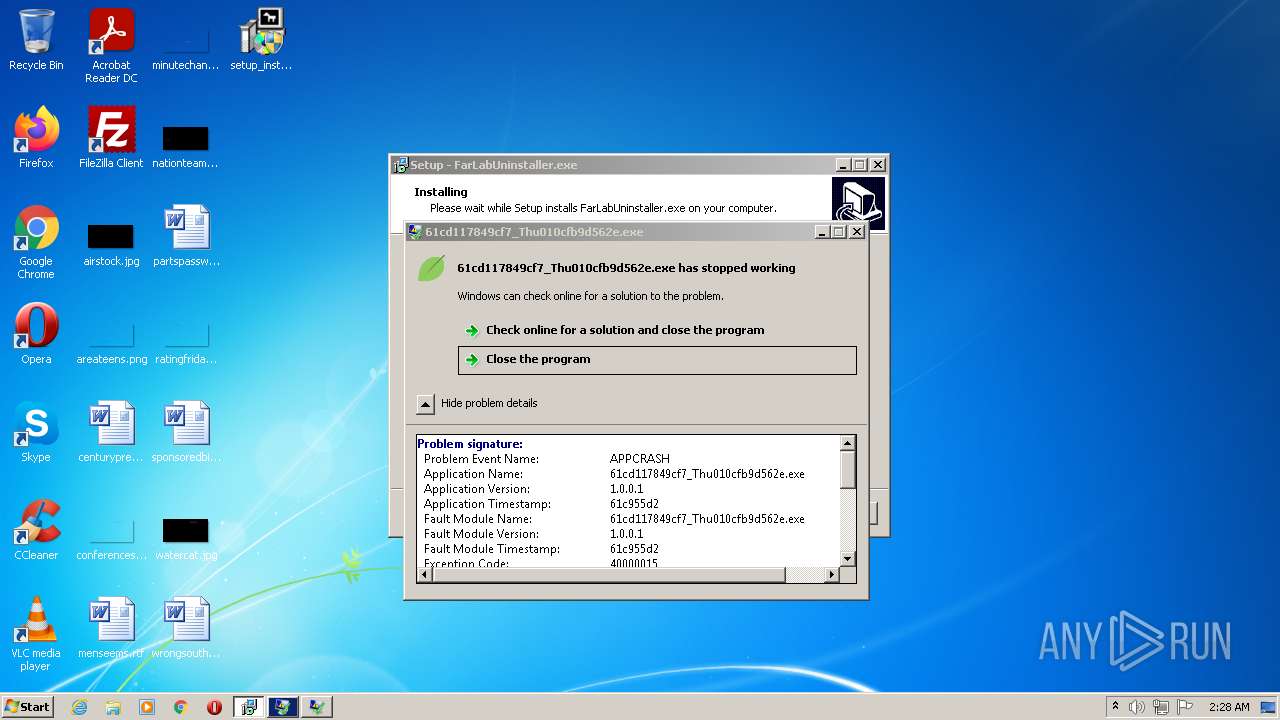The height and width of the screenshot is (720, 1280).
Task: Click the Start button
Action: pos(28,706)
